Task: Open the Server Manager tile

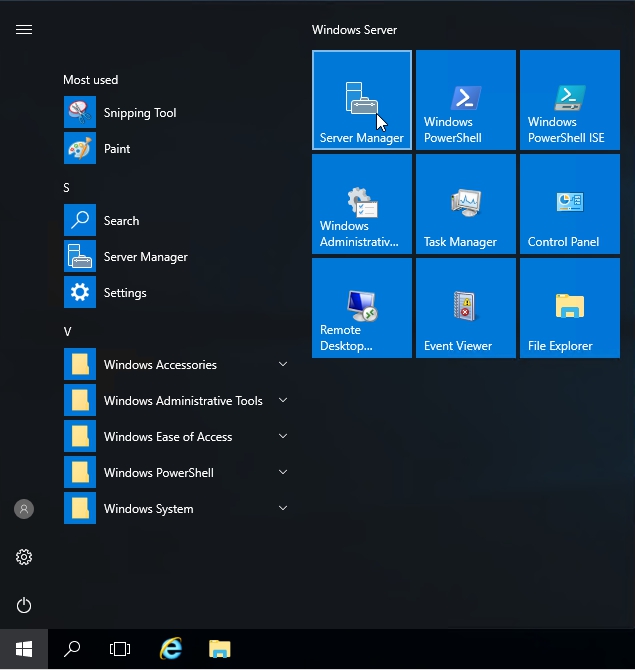Action: point(361,100)
